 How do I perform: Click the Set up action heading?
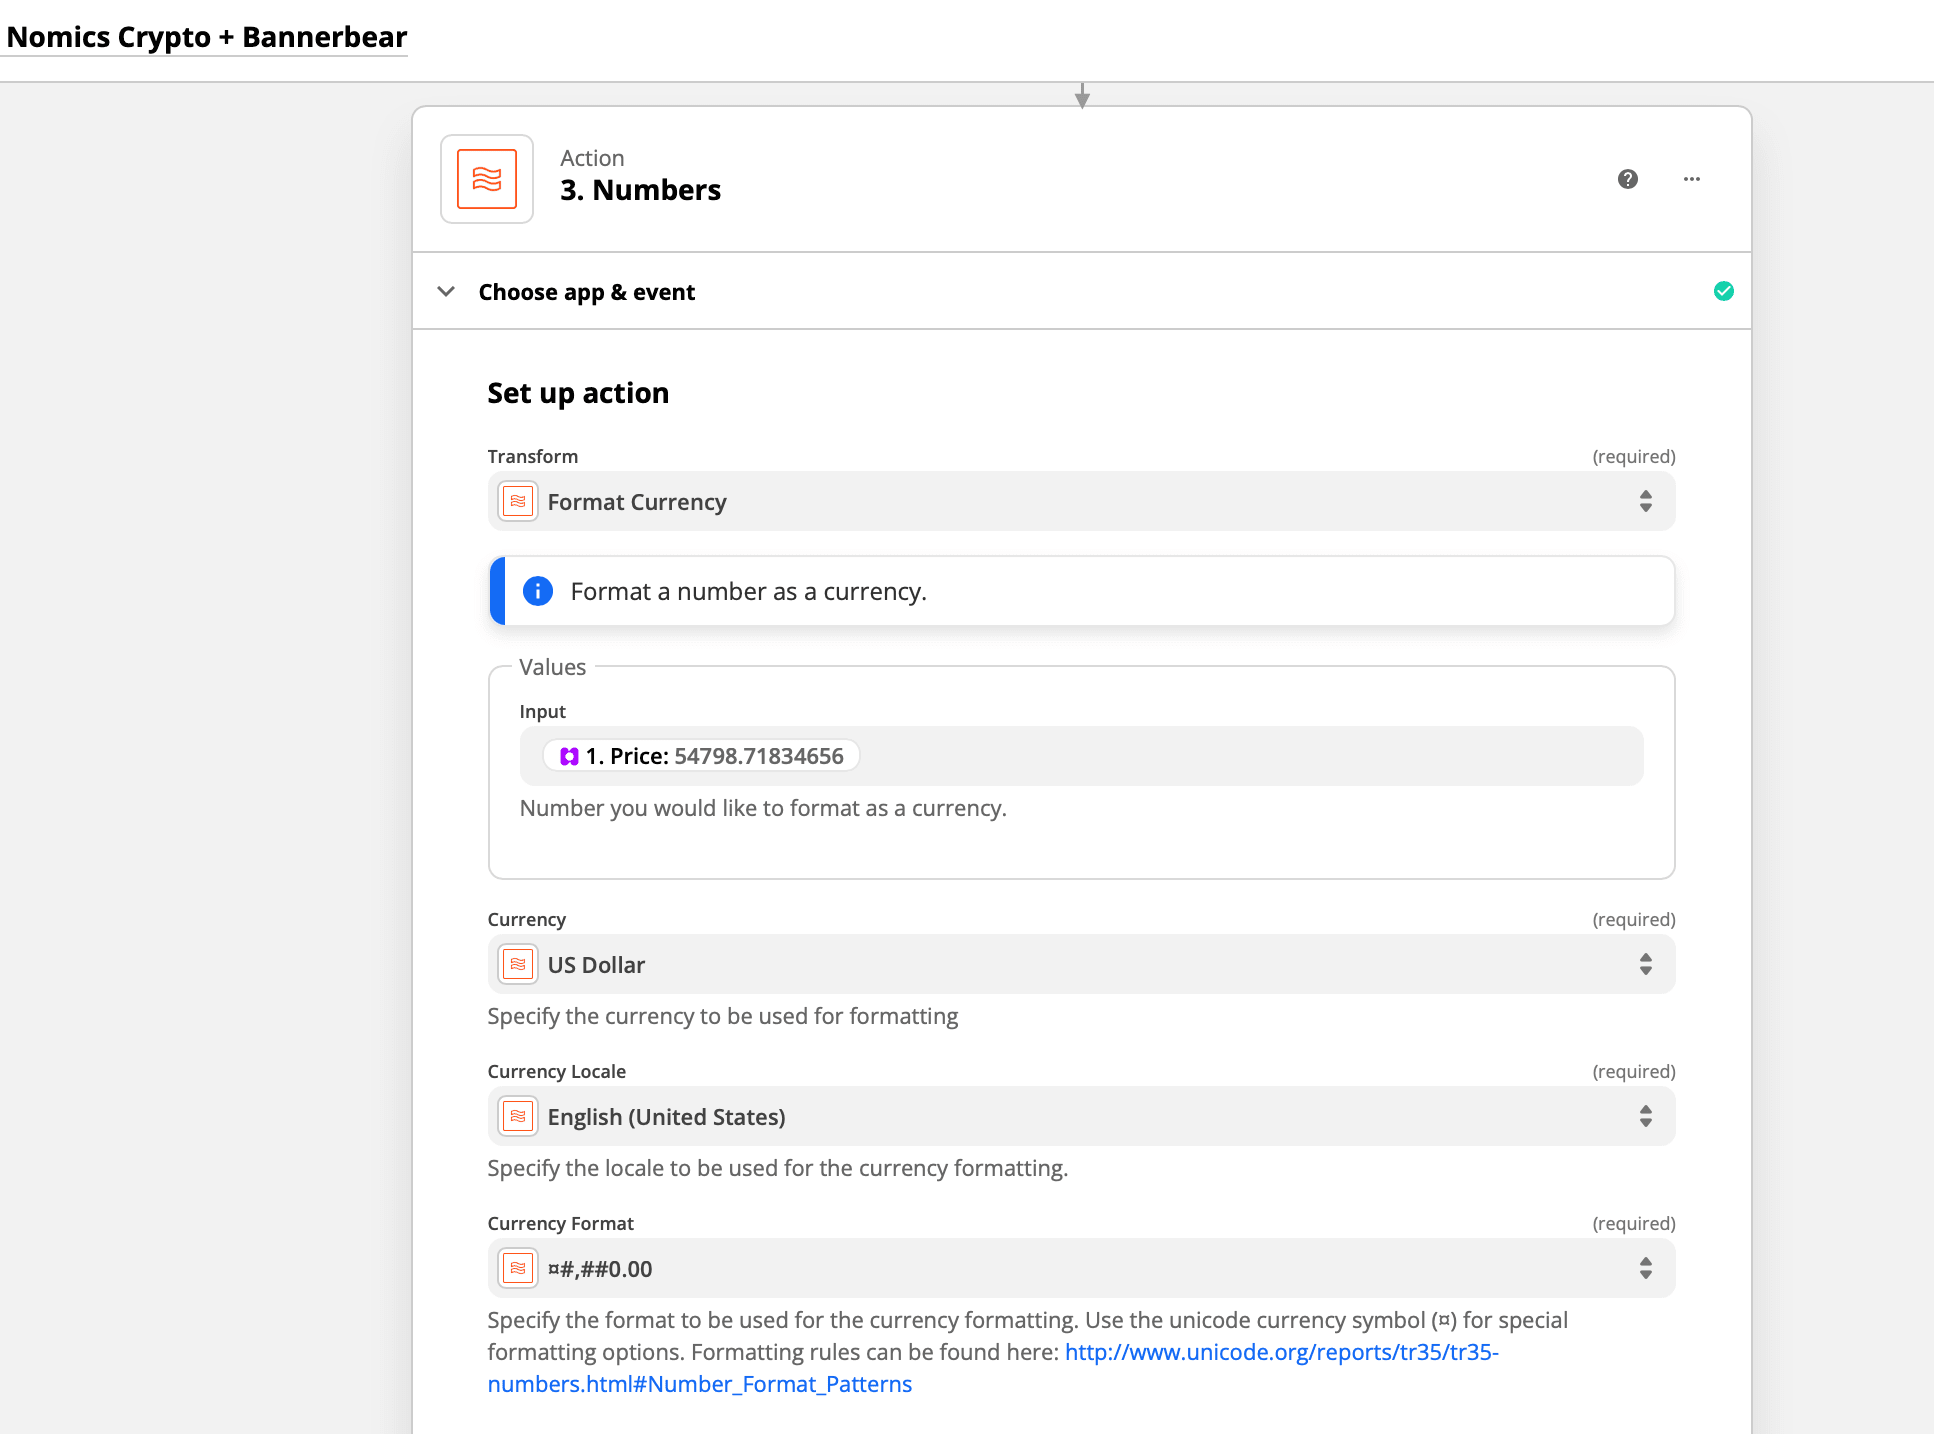578,393
